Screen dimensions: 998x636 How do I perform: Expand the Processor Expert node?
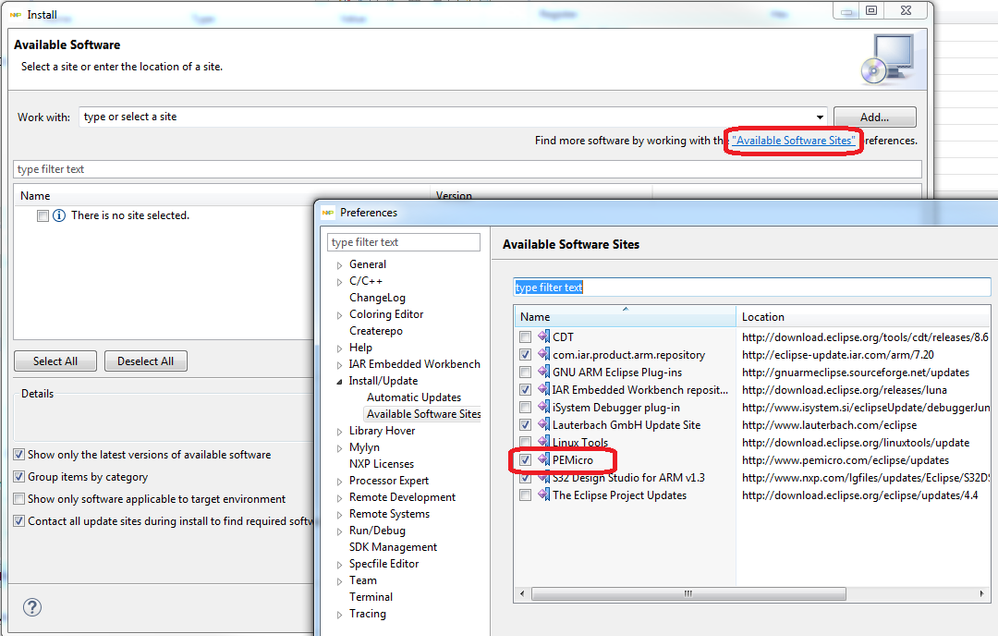tap(339, 481)
